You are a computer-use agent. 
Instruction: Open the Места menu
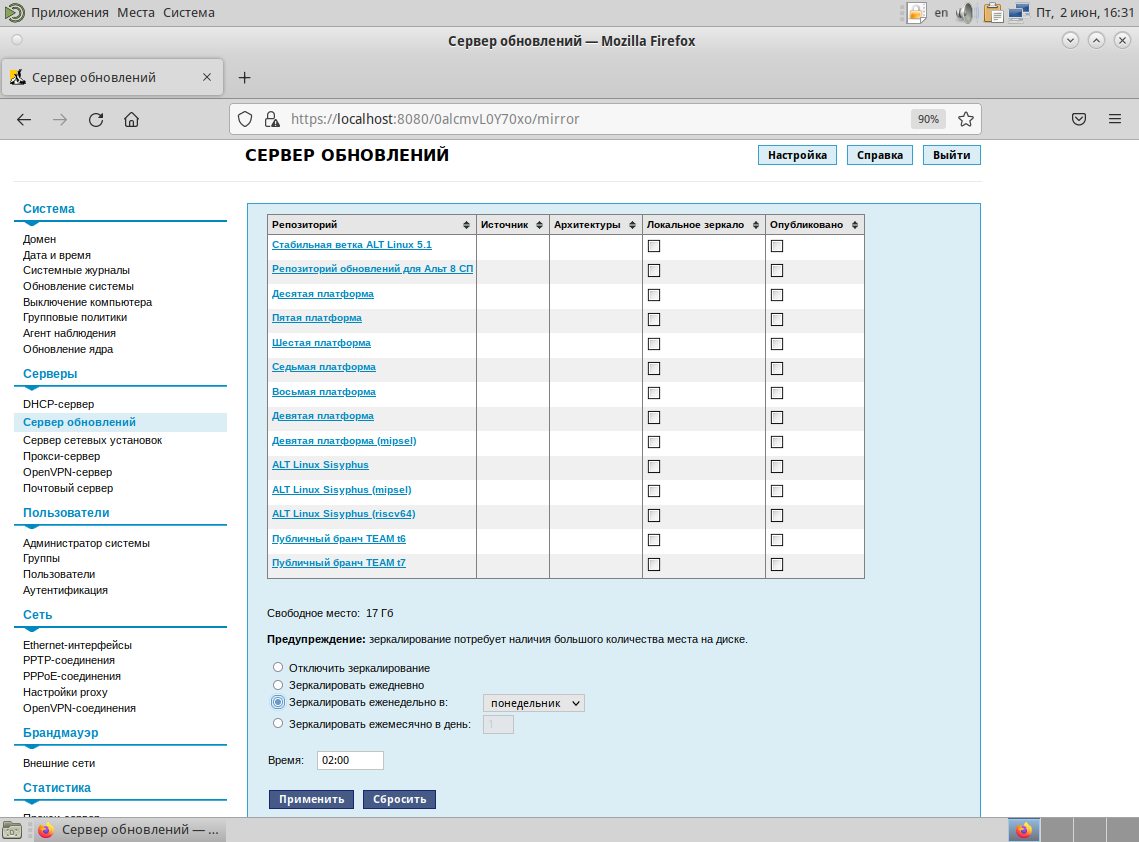pos(136,12)
